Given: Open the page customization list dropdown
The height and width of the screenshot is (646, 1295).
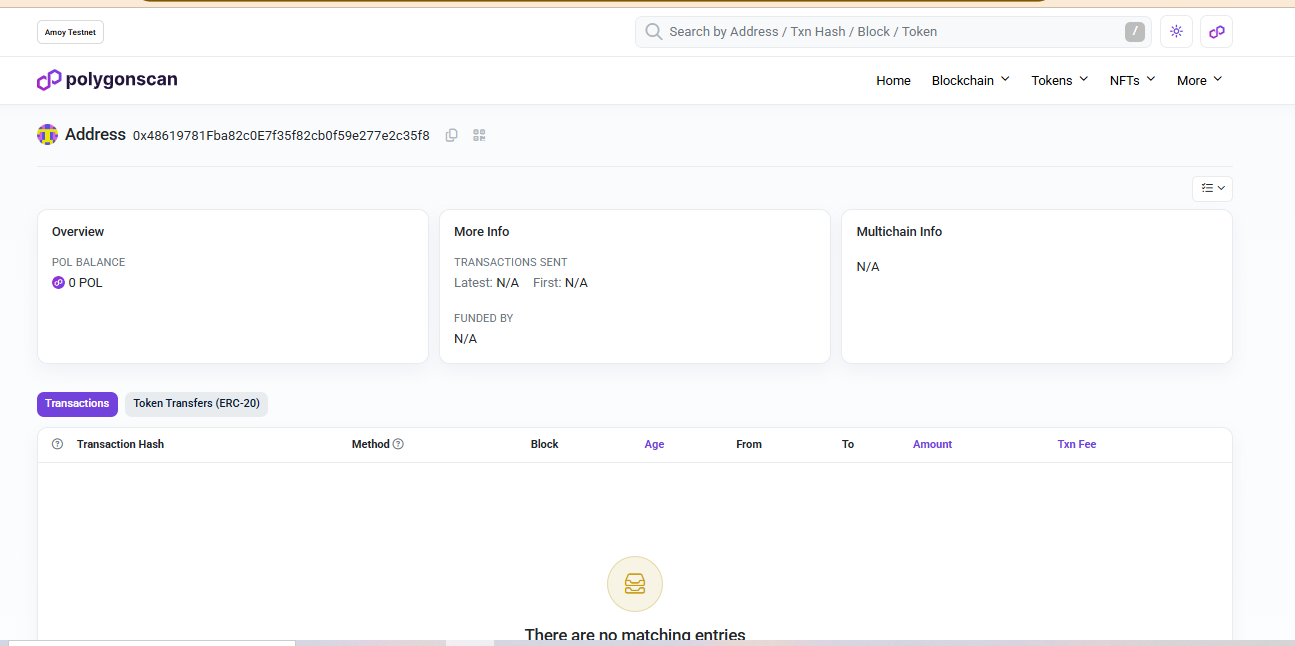Looking at the screenshot, I should pyautogui.click(x=1212, y=188).
